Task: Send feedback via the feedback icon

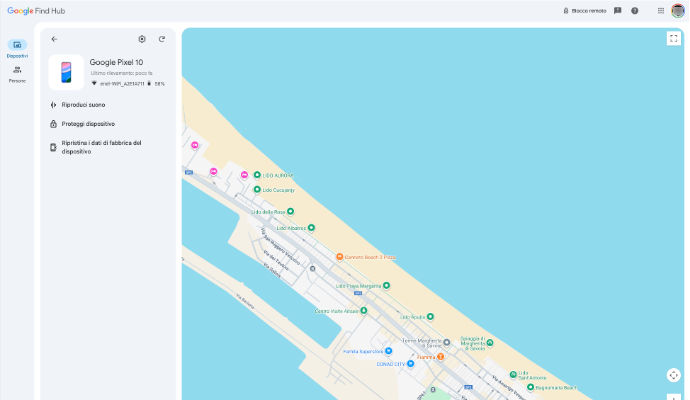Action: tap(617, 11)
